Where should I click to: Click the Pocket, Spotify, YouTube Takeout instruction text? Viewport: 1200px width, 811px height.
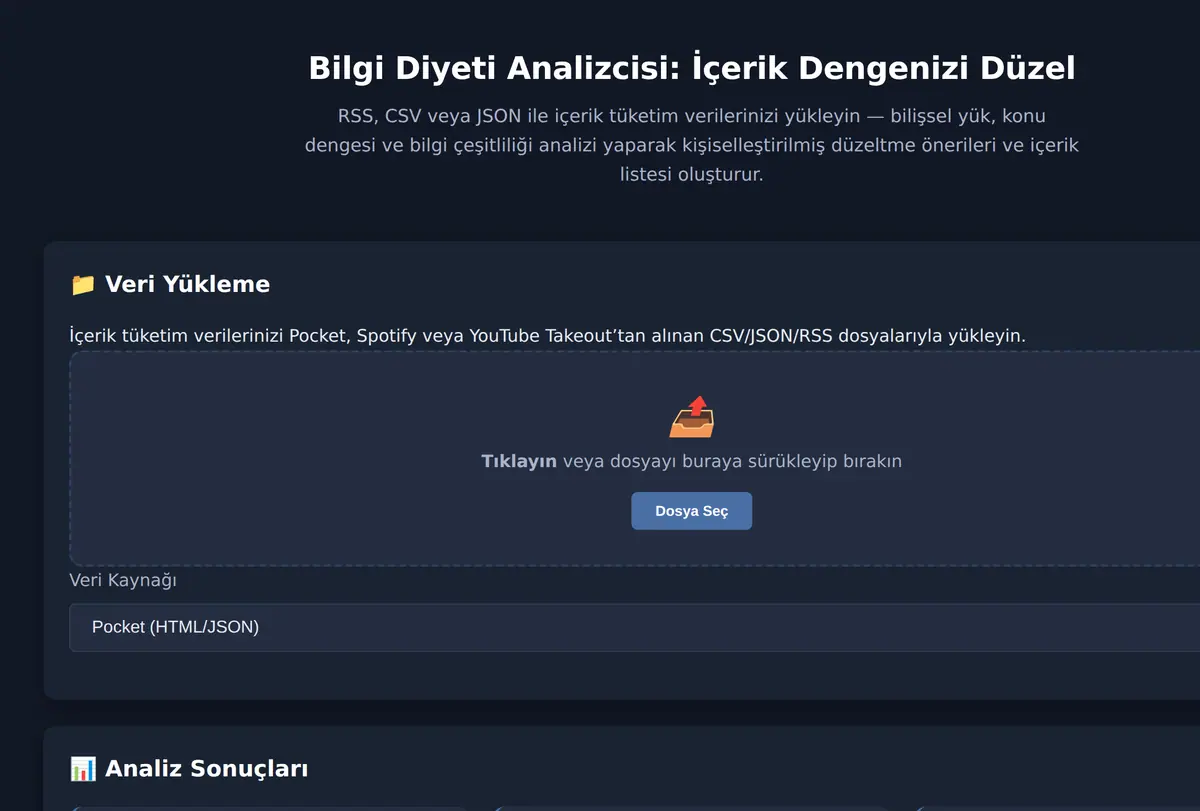pyautogui.click(x=548, y=336)
